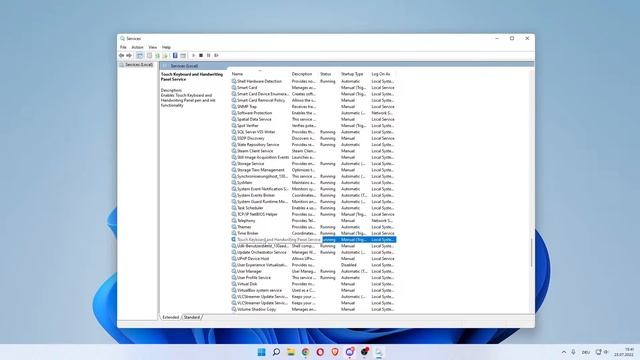The width and height of the screenshot is (640, 360).
Task: Select the Steam Client Service row
Action: coord(313,151)
